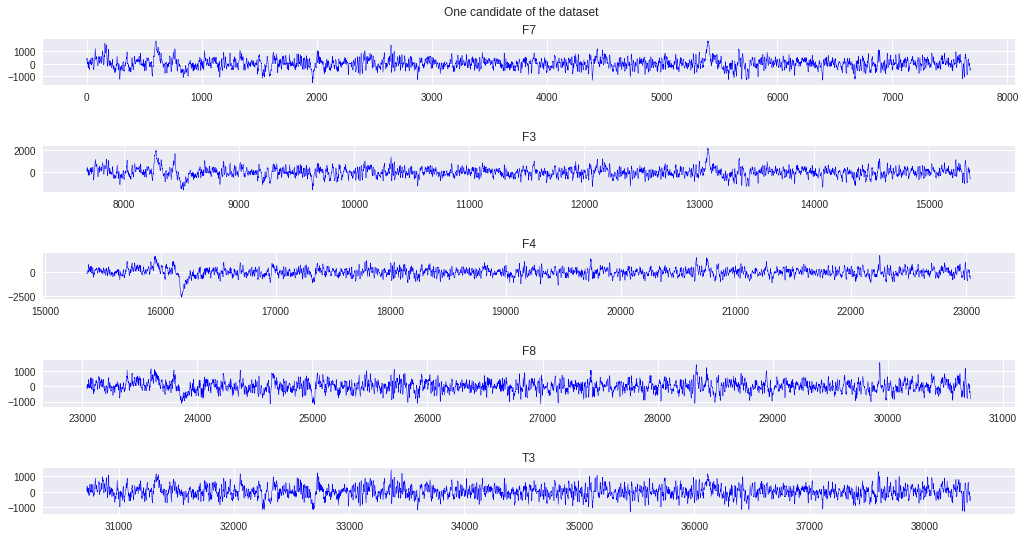Click x-axis tick label 32000
The width and height of the screenshot is (1025, 538).
233,526
